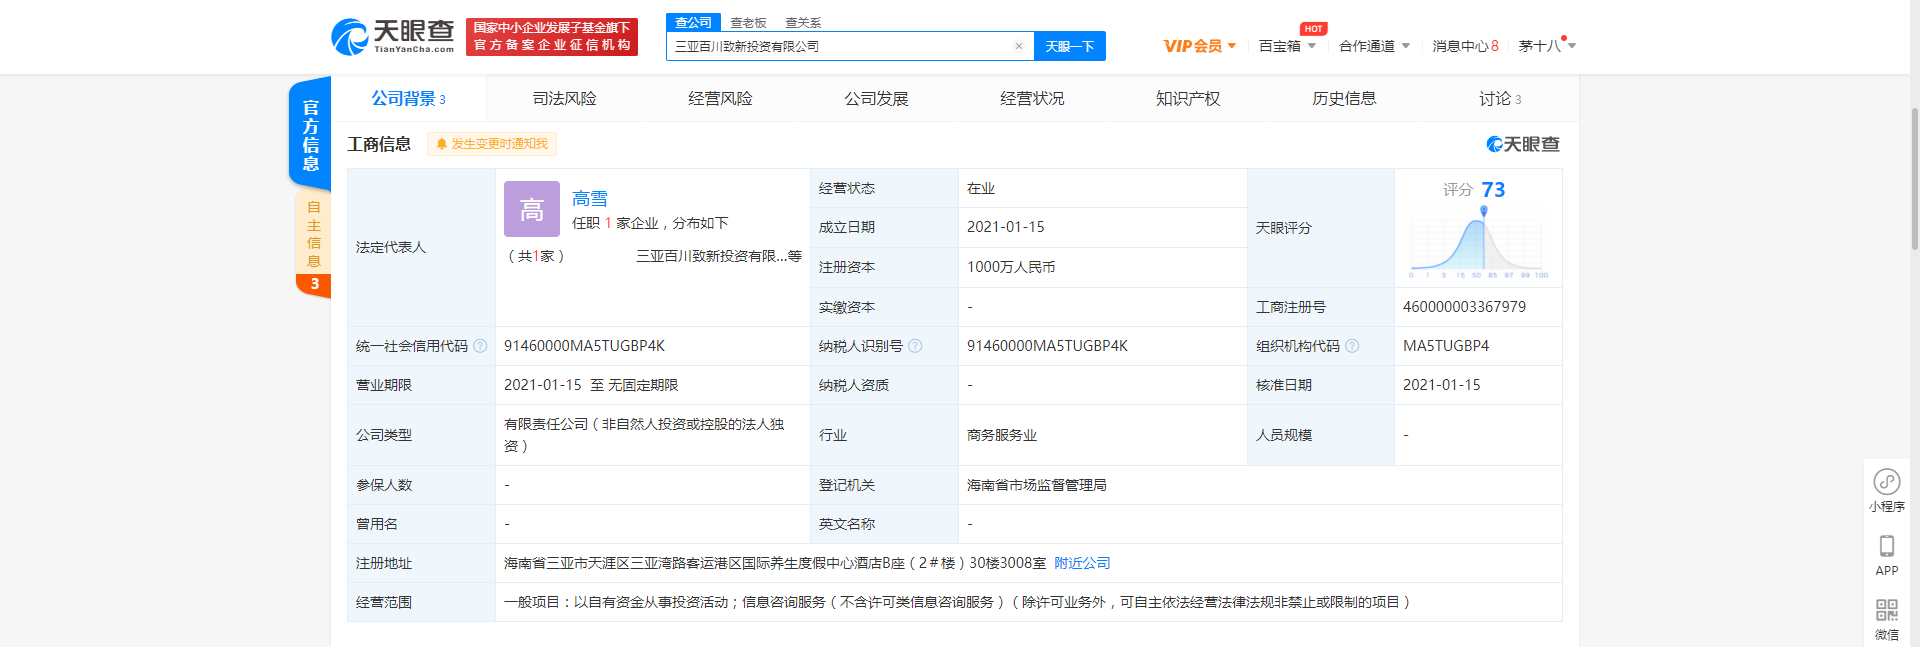
Task: Open the APP download phone icon
Action: coord(1886,547)
